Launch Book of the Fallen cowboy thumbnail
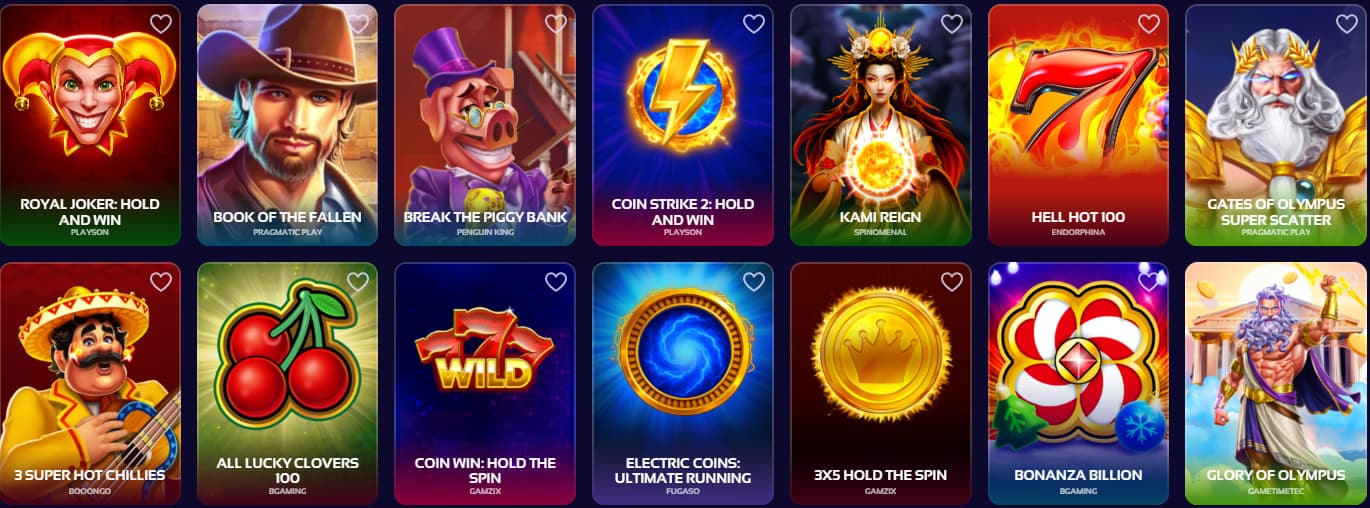The image size is (1370, 508). pyautogui.click(x=287, y=125)
